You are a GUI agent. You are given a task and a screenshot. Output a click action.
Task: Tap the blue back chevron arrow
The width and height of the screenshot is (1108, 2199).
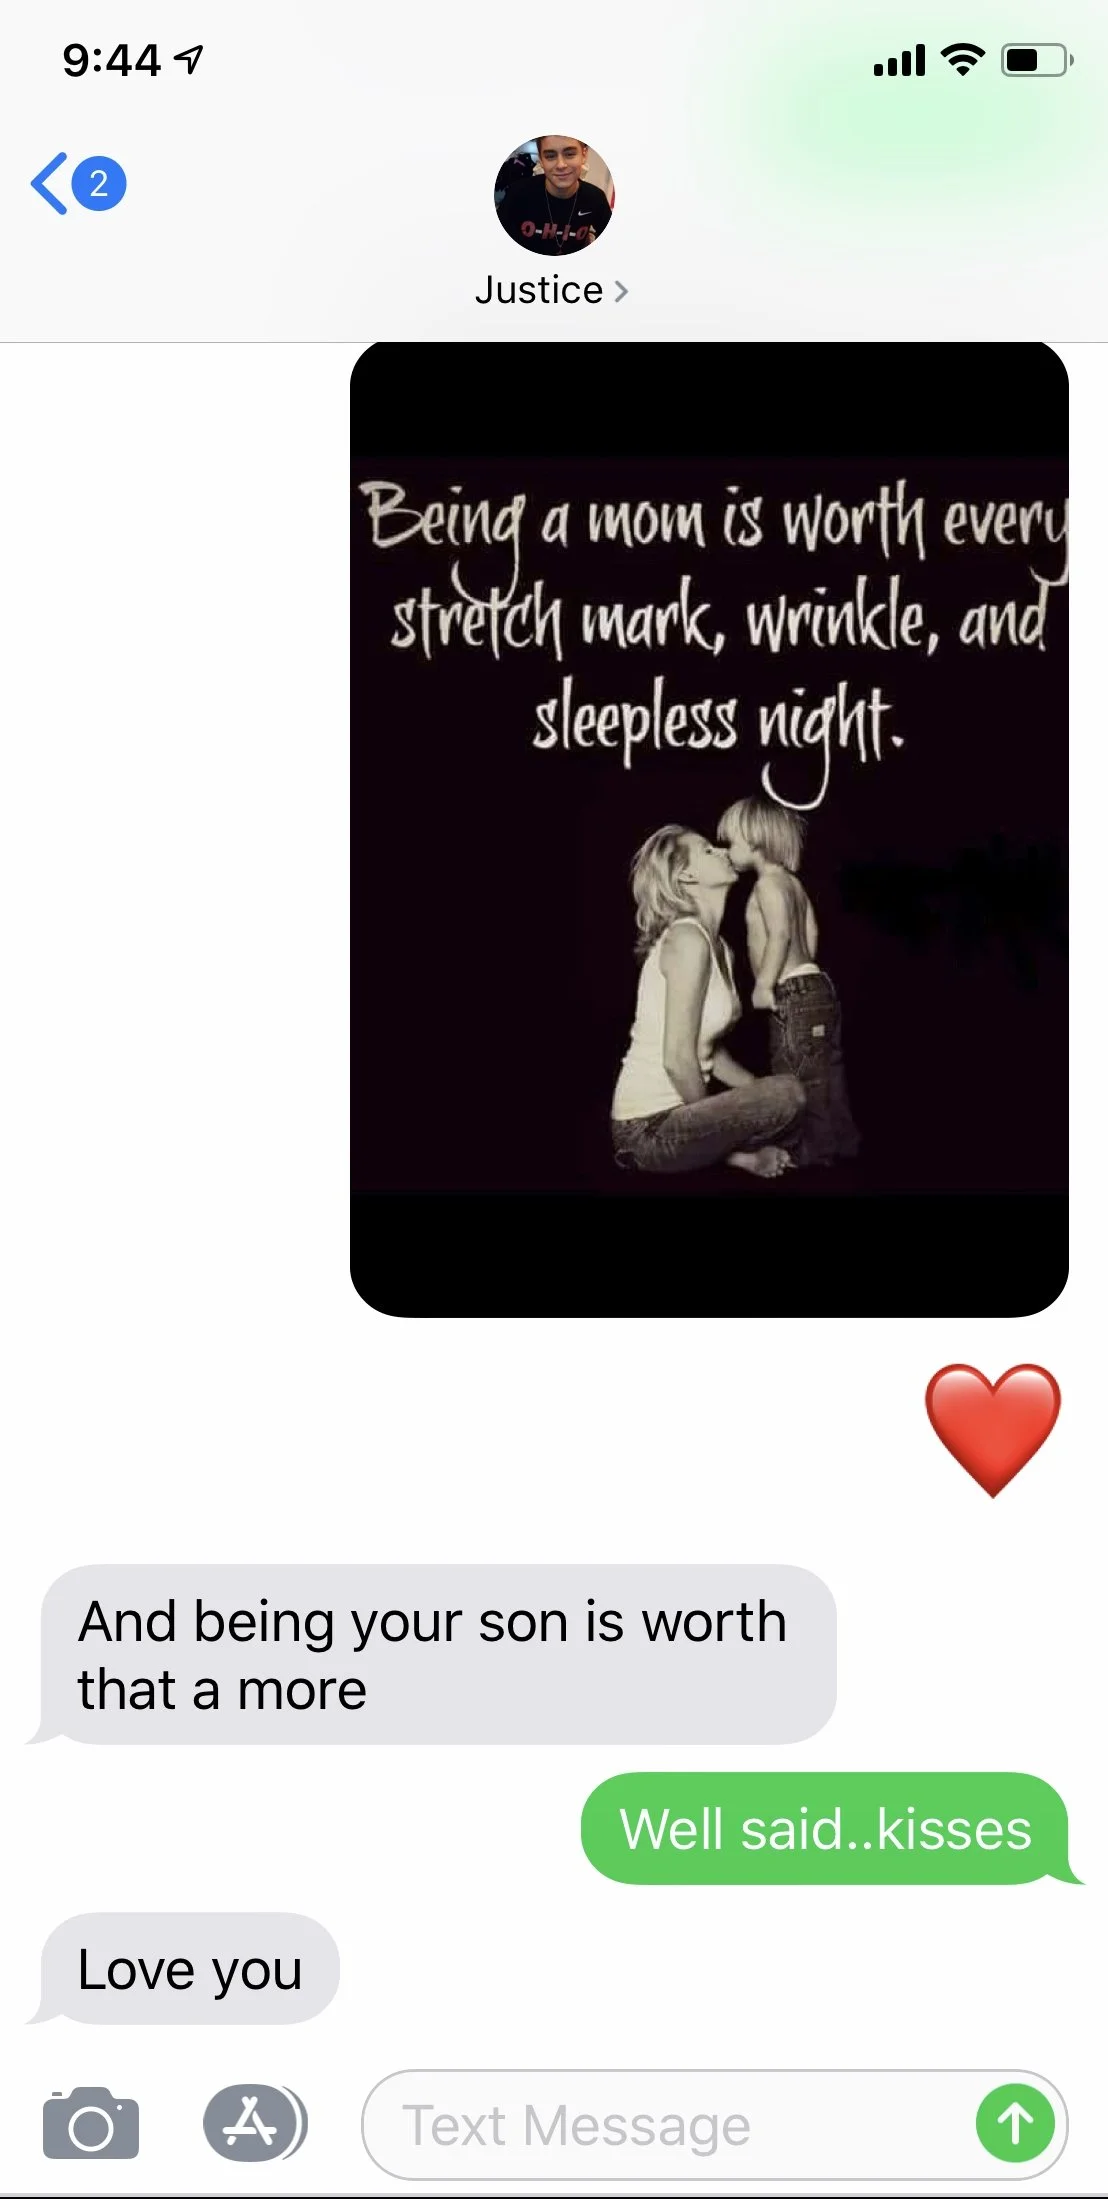pos(49,183)
